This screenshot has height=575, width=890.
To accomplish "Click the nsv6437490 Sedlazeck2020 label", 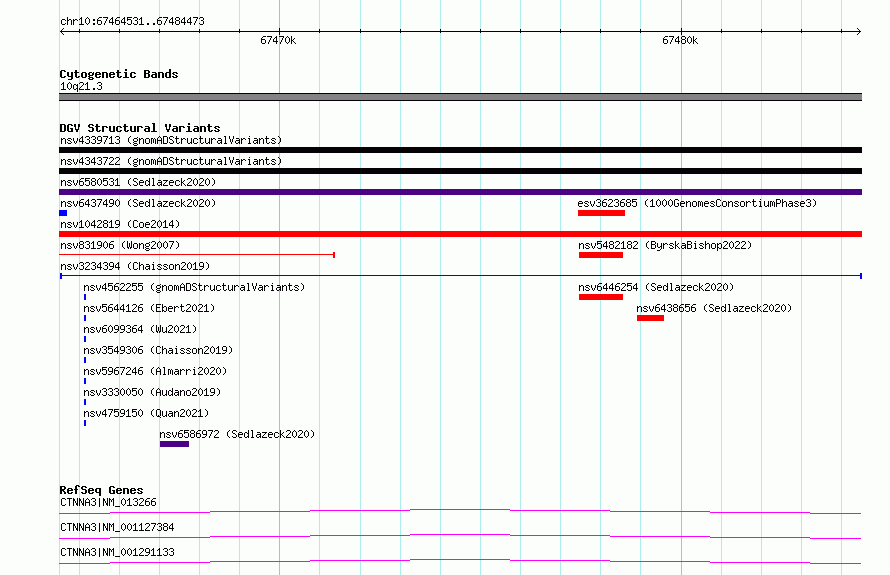I will 138,203.
